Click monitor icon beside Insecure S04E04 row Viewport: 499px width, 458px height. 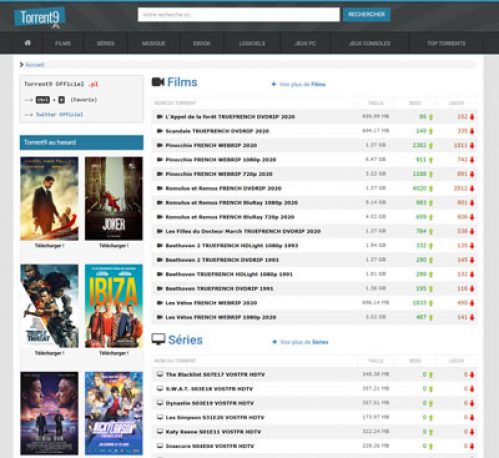click(x=160, y=446)
